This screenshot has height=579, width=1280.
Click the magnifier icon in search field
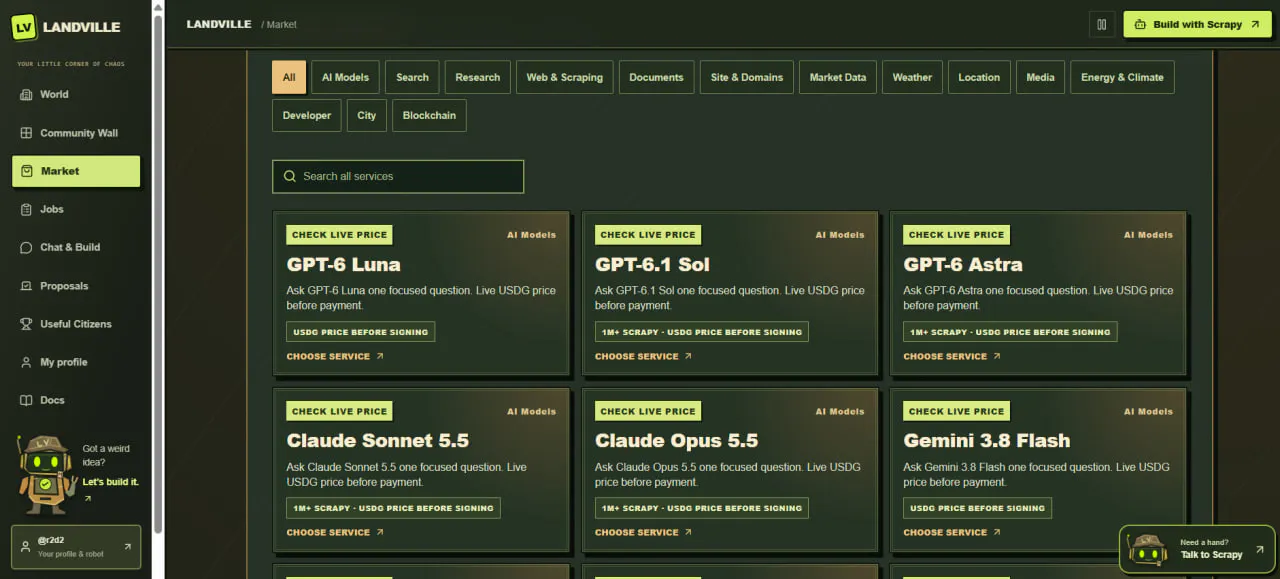pyautogui.click(x=290, y=176)
